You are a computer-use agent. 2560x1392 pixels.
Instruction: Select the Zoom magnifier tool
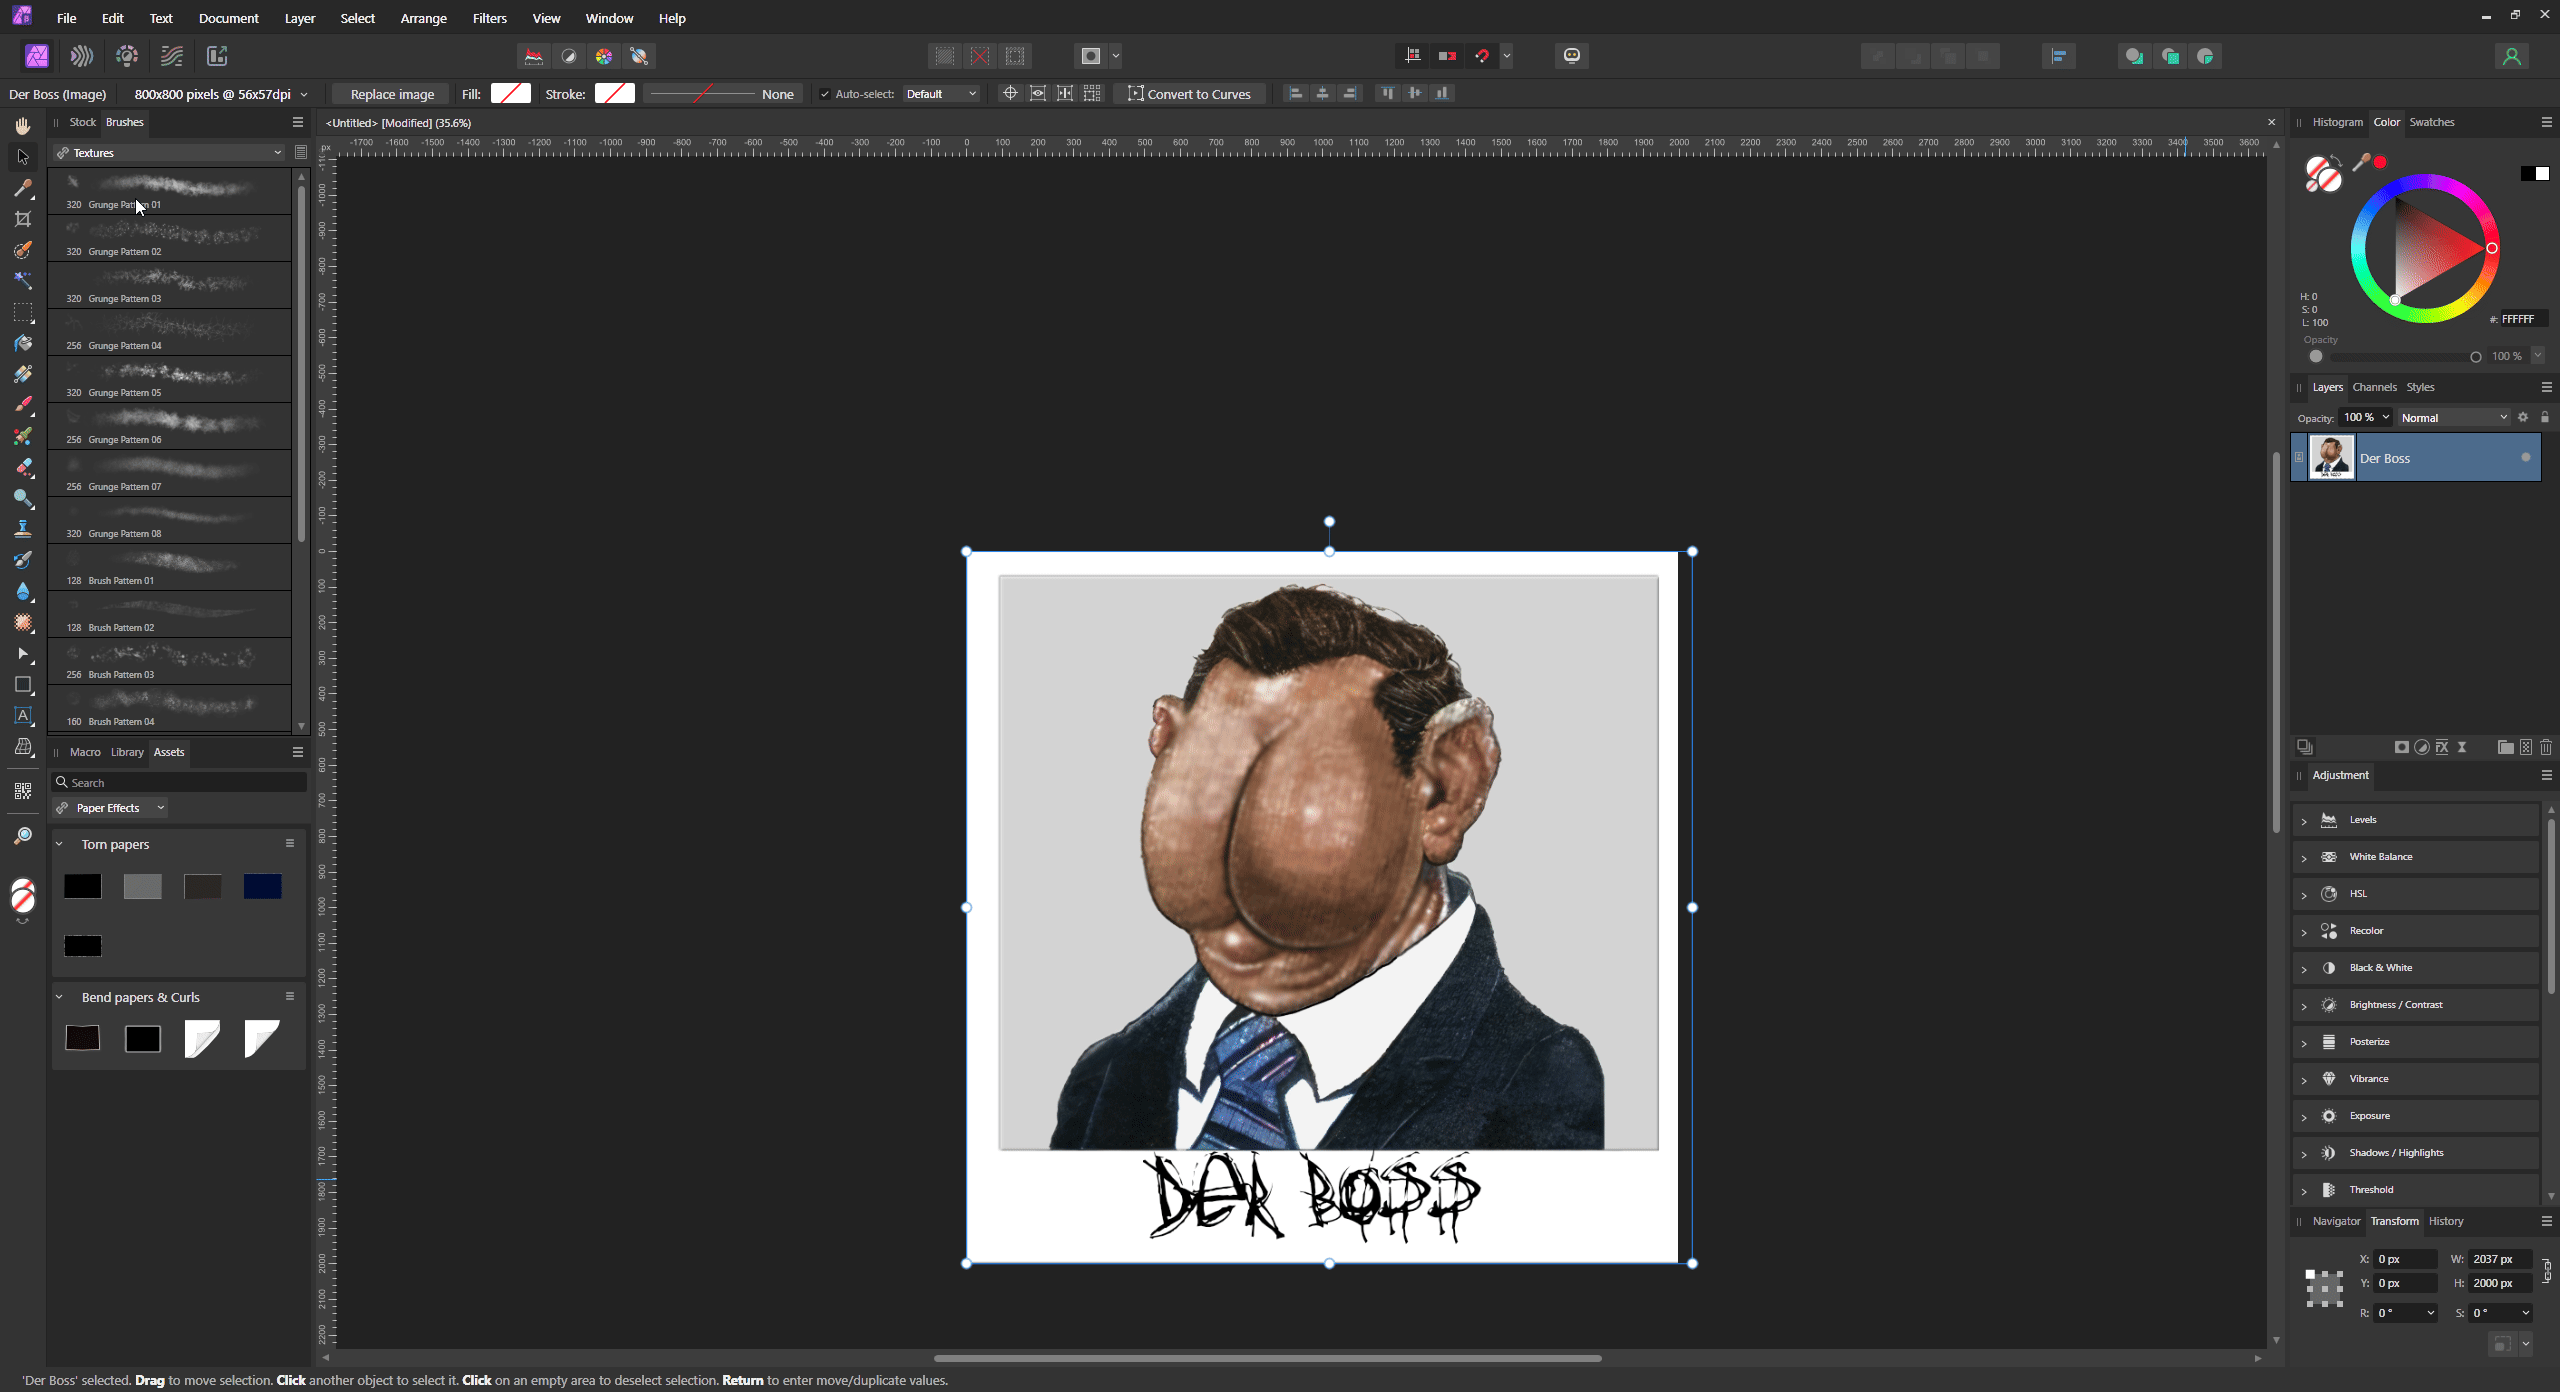(22, 835)
